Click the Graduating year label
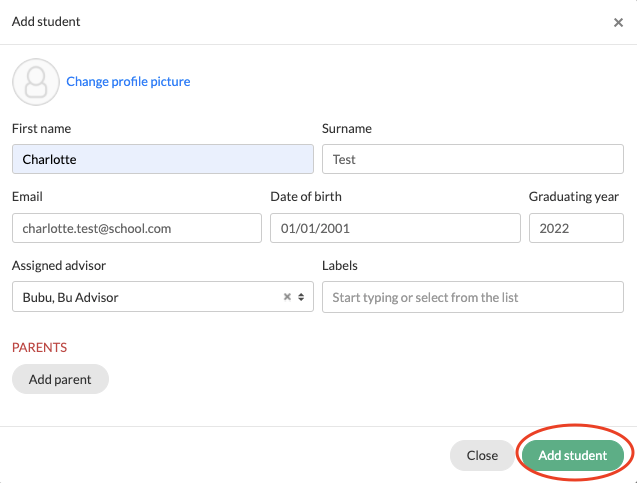The width and height of the screenshot is (637, 483). coord(574,197)
